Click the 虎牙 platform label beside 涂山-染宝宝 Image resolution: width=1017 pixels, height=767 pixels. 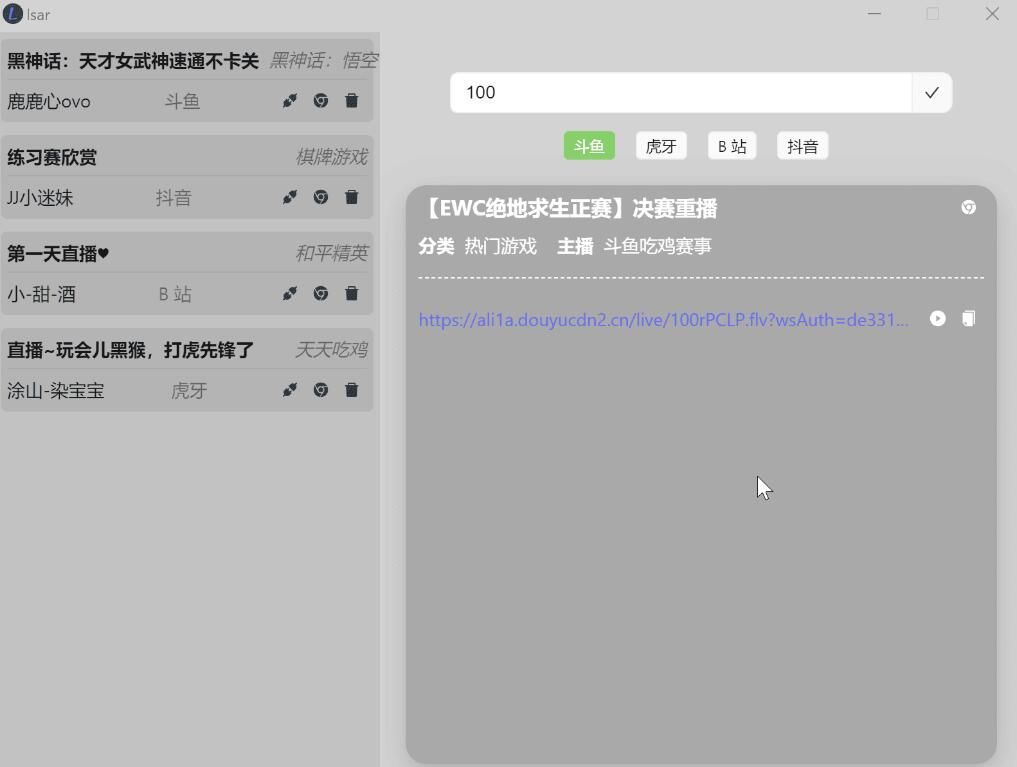(x=189, y=391)
